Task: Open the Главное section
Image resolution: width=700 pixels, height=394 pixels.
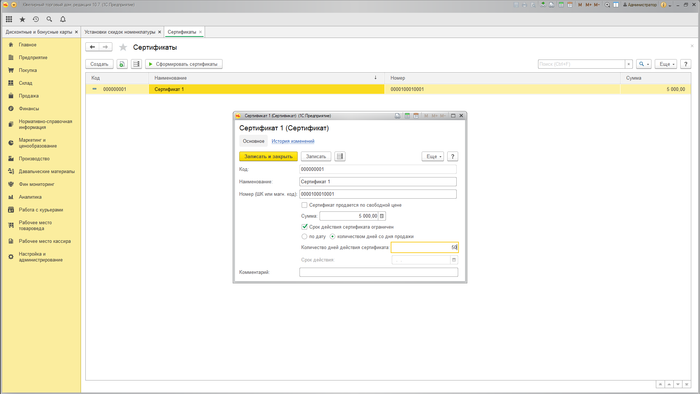Action: point(28,45)
